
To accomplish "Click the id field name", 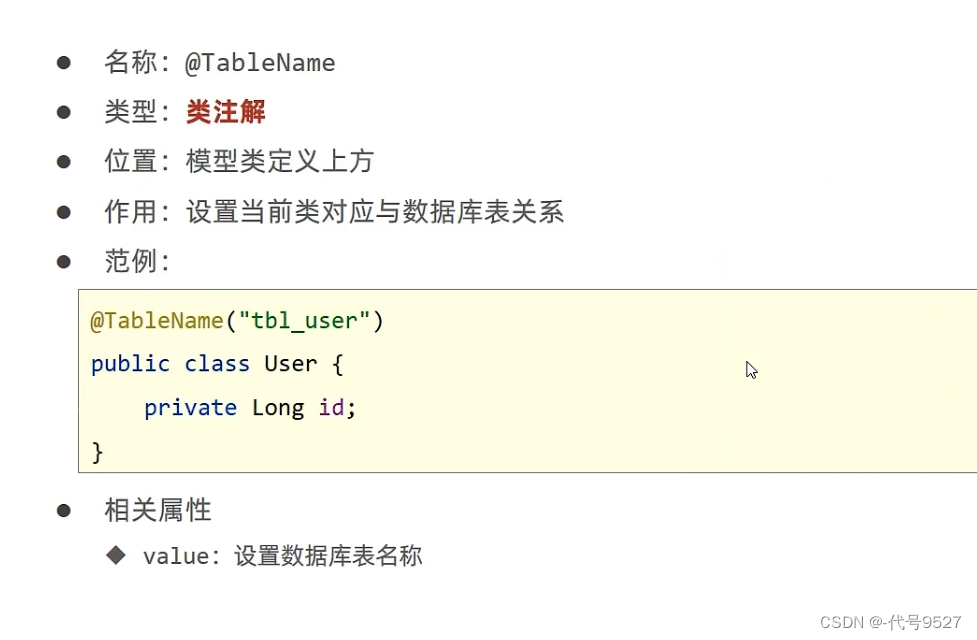I will [331, 408].
